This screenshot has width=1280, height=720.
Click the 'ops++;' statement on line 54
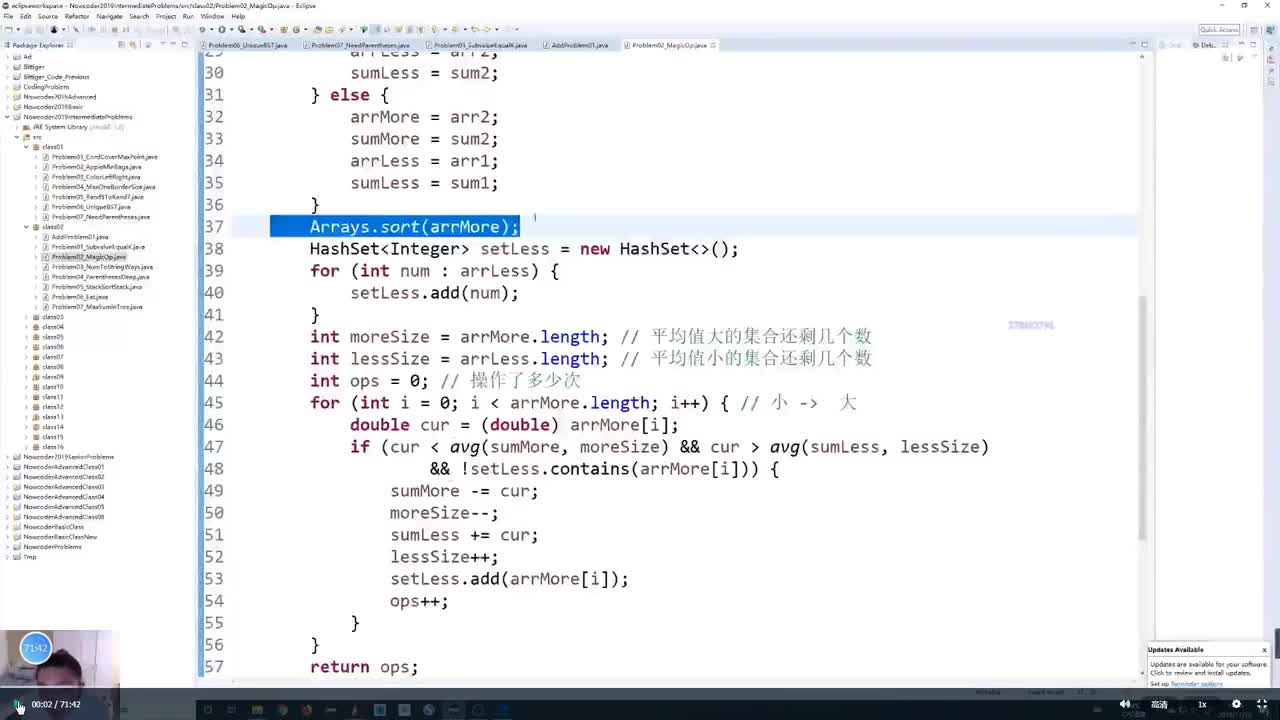[419, 601]
